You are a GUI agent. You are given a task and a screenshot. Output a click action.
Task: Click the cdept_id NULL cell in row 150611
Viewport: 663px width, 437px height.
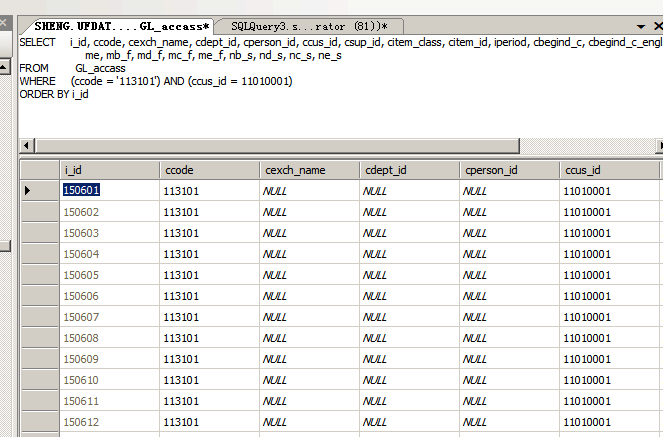409,401
